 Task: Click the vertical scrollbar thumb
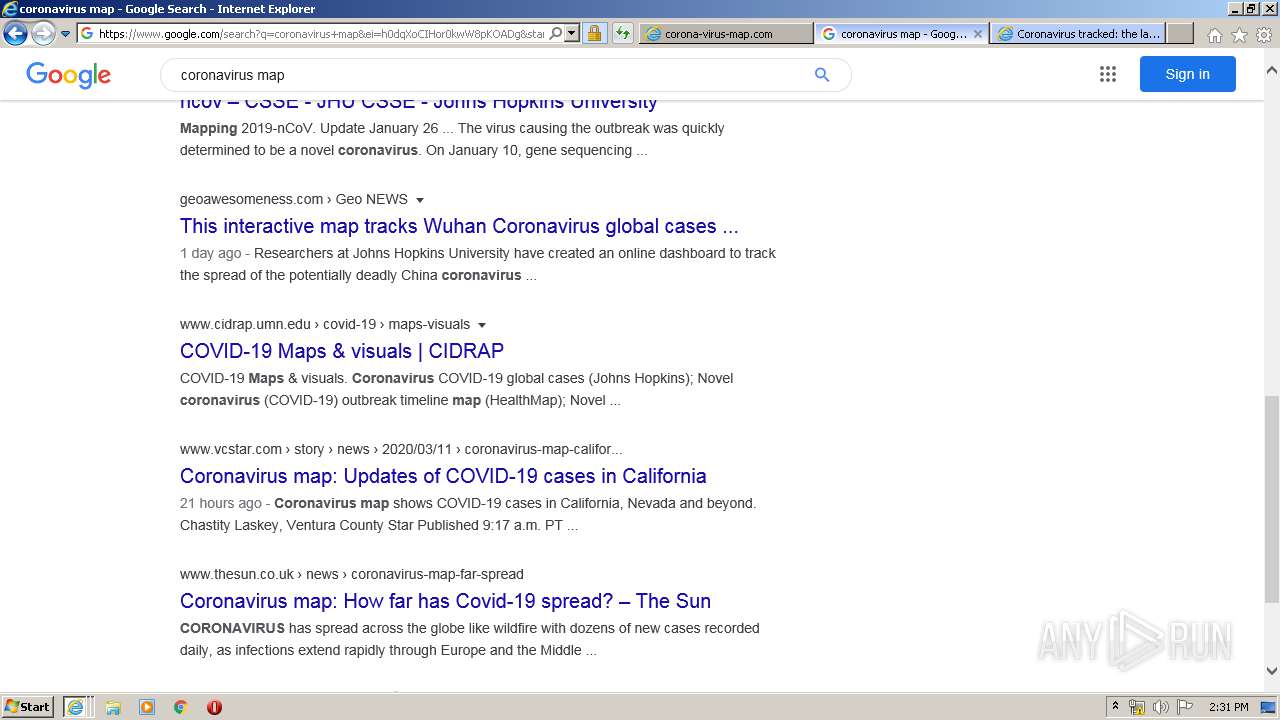[1271, 499]
